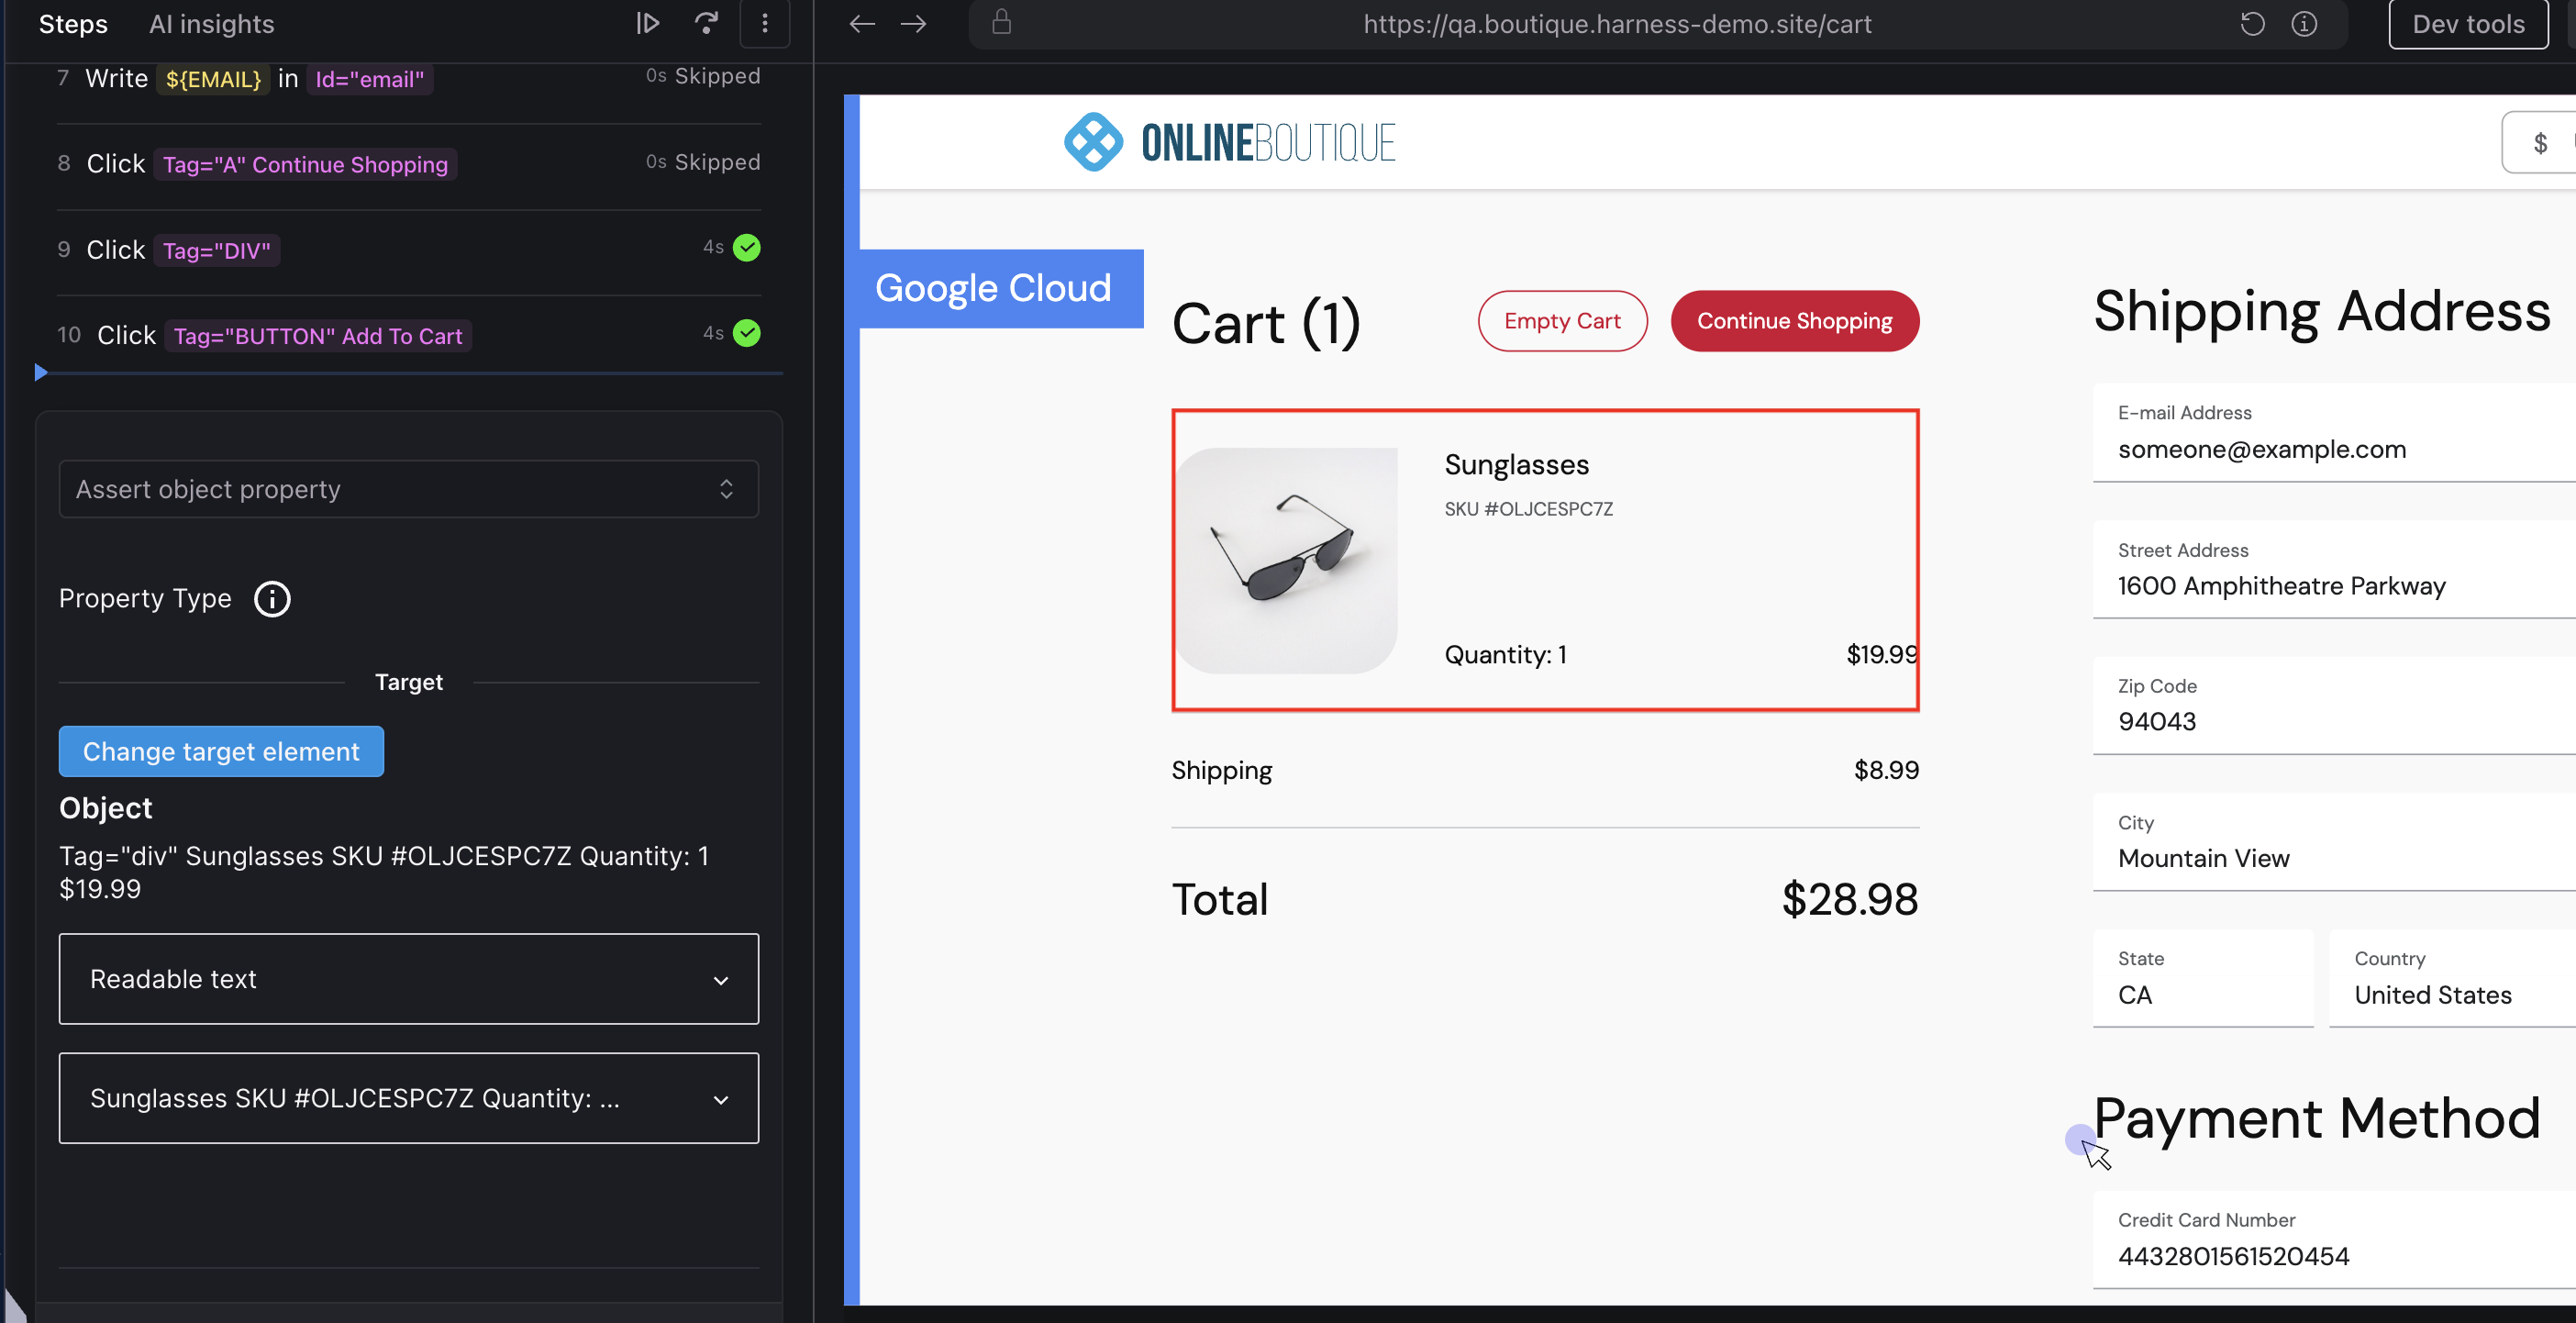Screen dimensions: 2576x1323
Task: Open the three-dot more options menu
Action: tap(765, 23)
